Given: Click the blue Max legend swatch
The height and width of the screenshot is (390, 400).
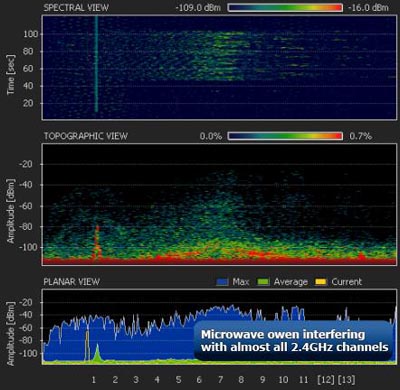Looking at the screenshot, I should coord(222,282).
